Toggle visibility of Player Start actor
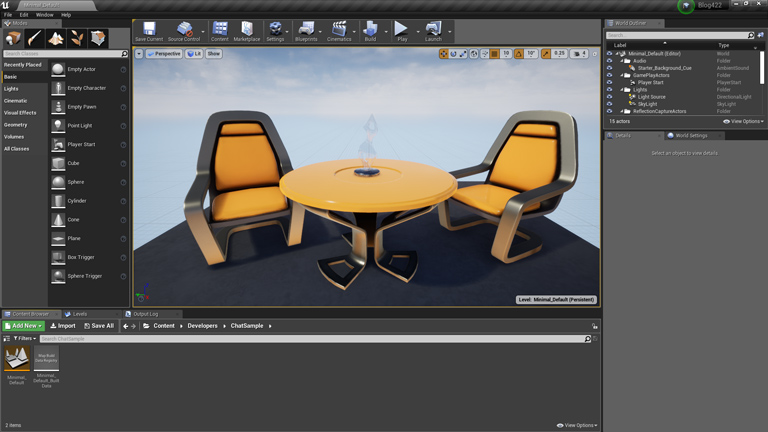The image size is (768, 432). pos(609,83)
